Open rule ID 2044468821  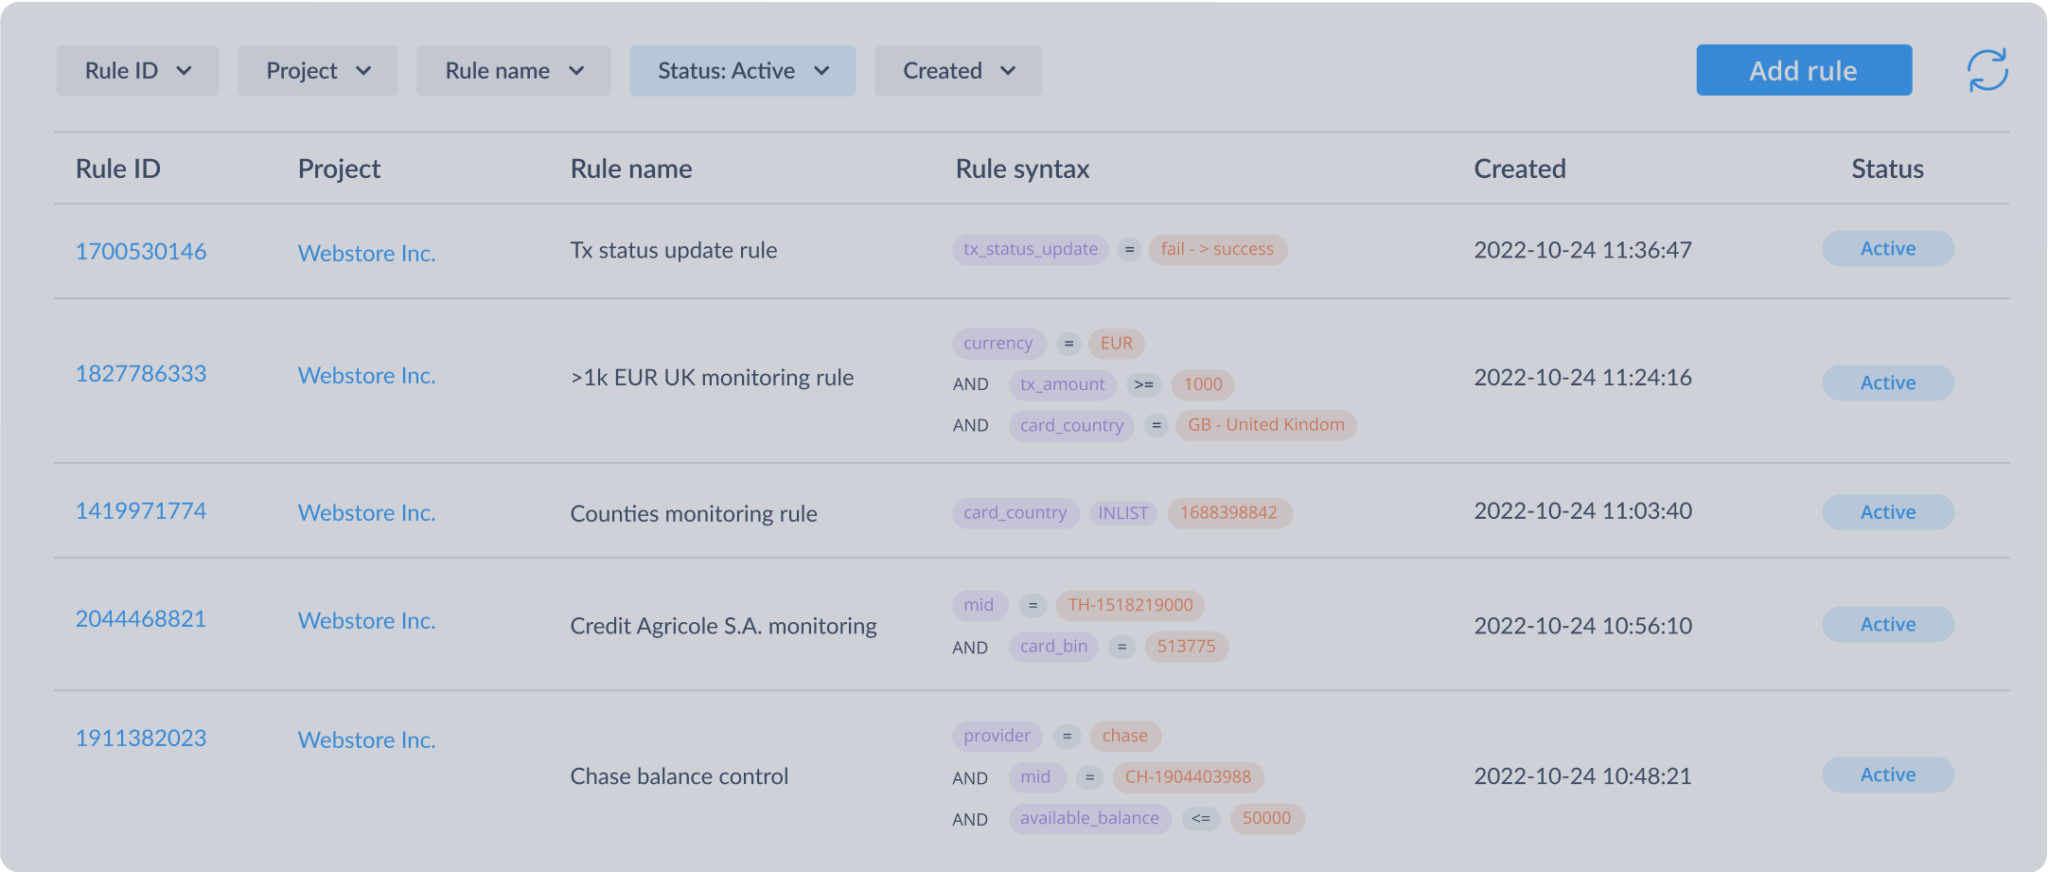tap(141, 619)
